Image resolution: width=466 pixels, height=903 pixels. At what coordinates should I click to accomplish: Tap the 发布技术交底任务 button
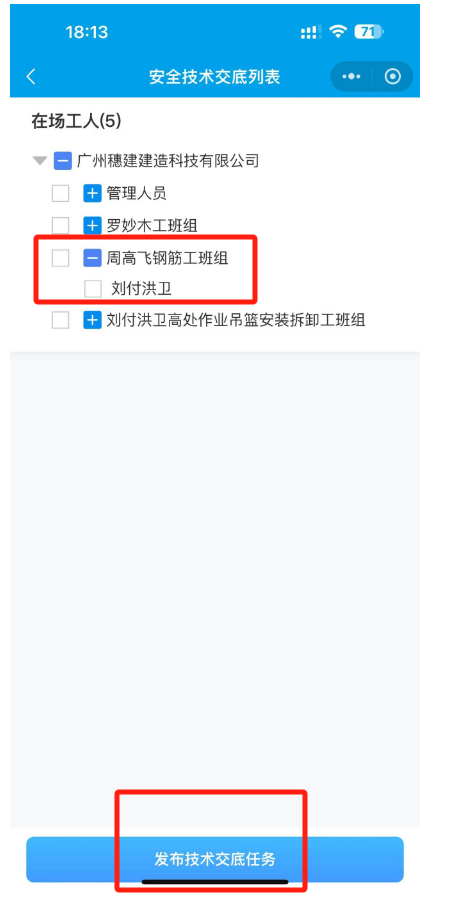(215, 859)
